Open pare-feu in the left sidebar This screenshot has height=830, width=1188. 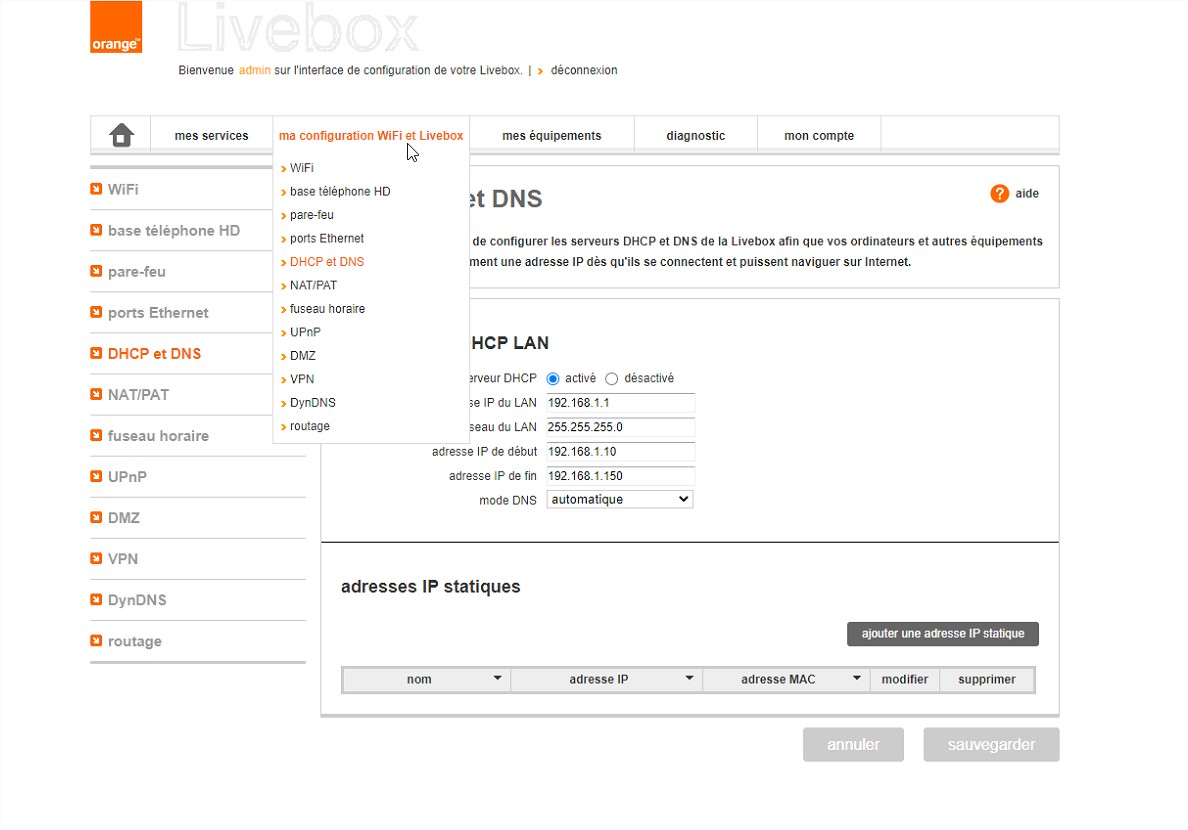[x=136, y=271]
